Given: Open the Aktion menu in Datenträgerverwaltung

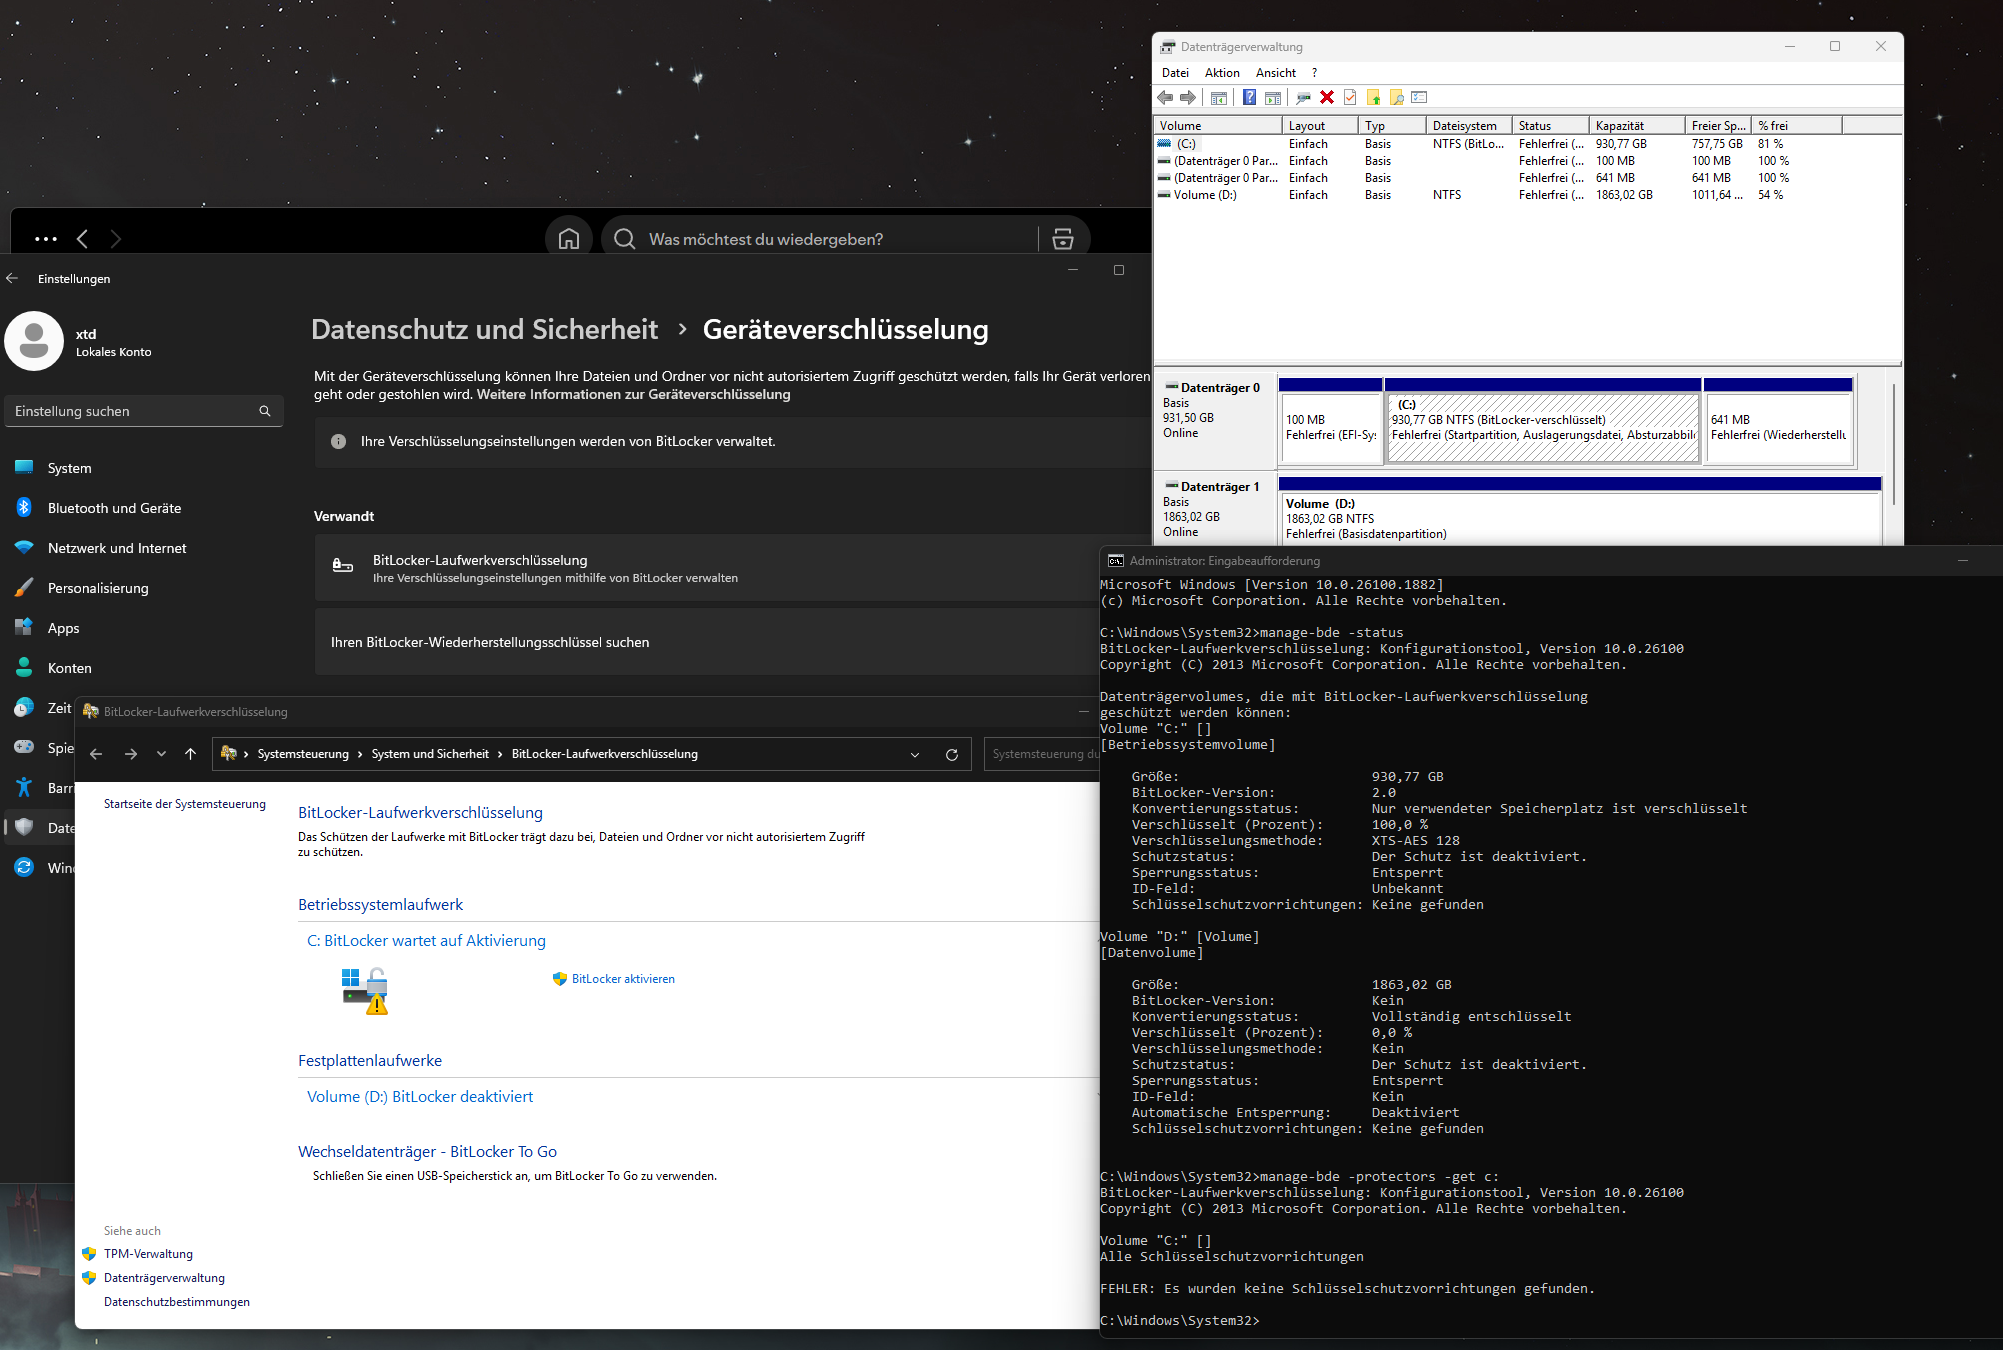Looking at the screenshot, I should click(x=1221, y=73).
